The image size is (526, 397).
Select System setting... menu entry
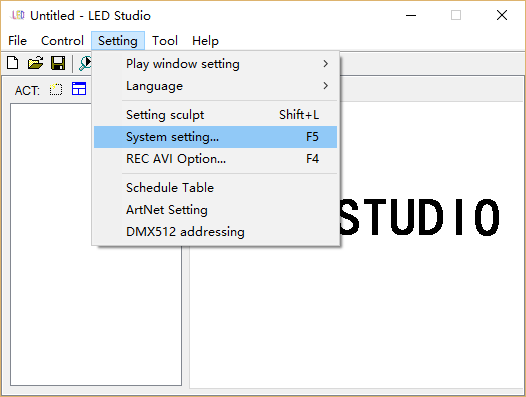pyautogui.click(x=215, y=137)
